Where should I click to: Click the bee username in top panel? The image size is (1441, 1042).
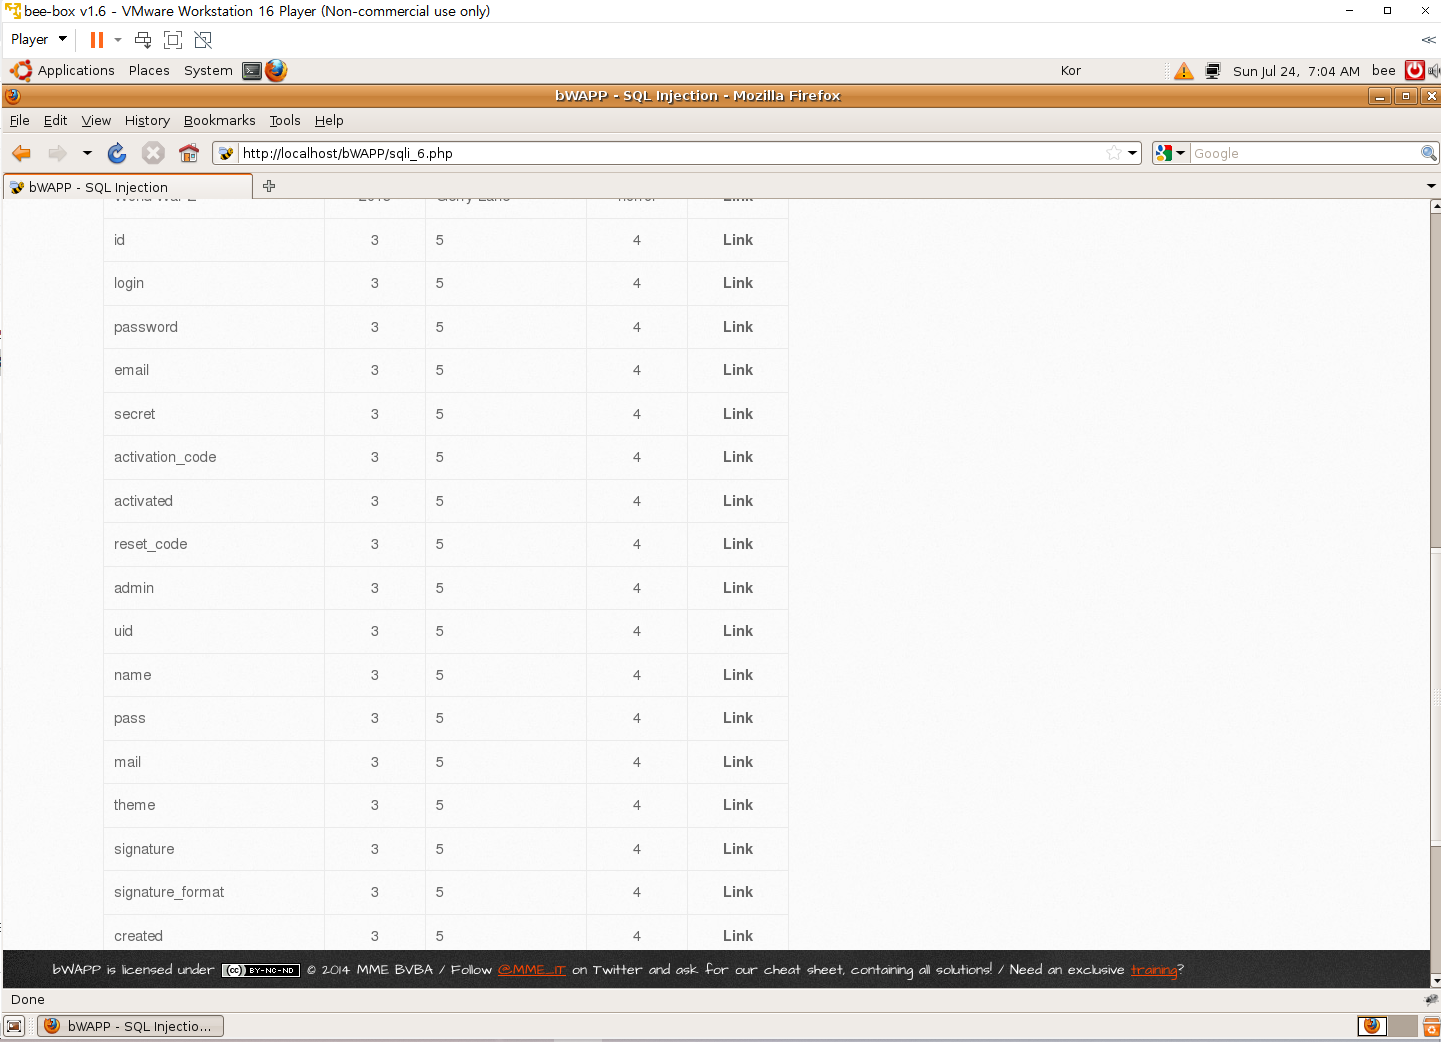[1383, 71]
